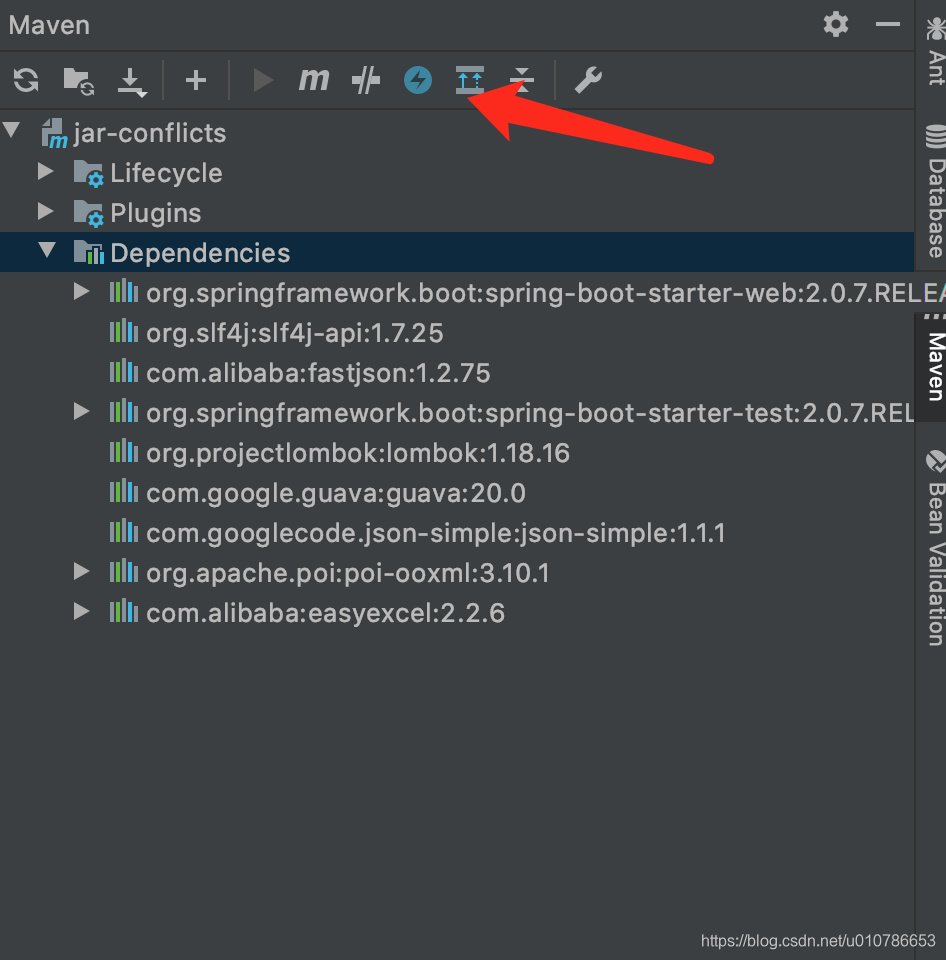Select the jar-conflicts project label
This screenshot has height=960, width=946.
149,133
